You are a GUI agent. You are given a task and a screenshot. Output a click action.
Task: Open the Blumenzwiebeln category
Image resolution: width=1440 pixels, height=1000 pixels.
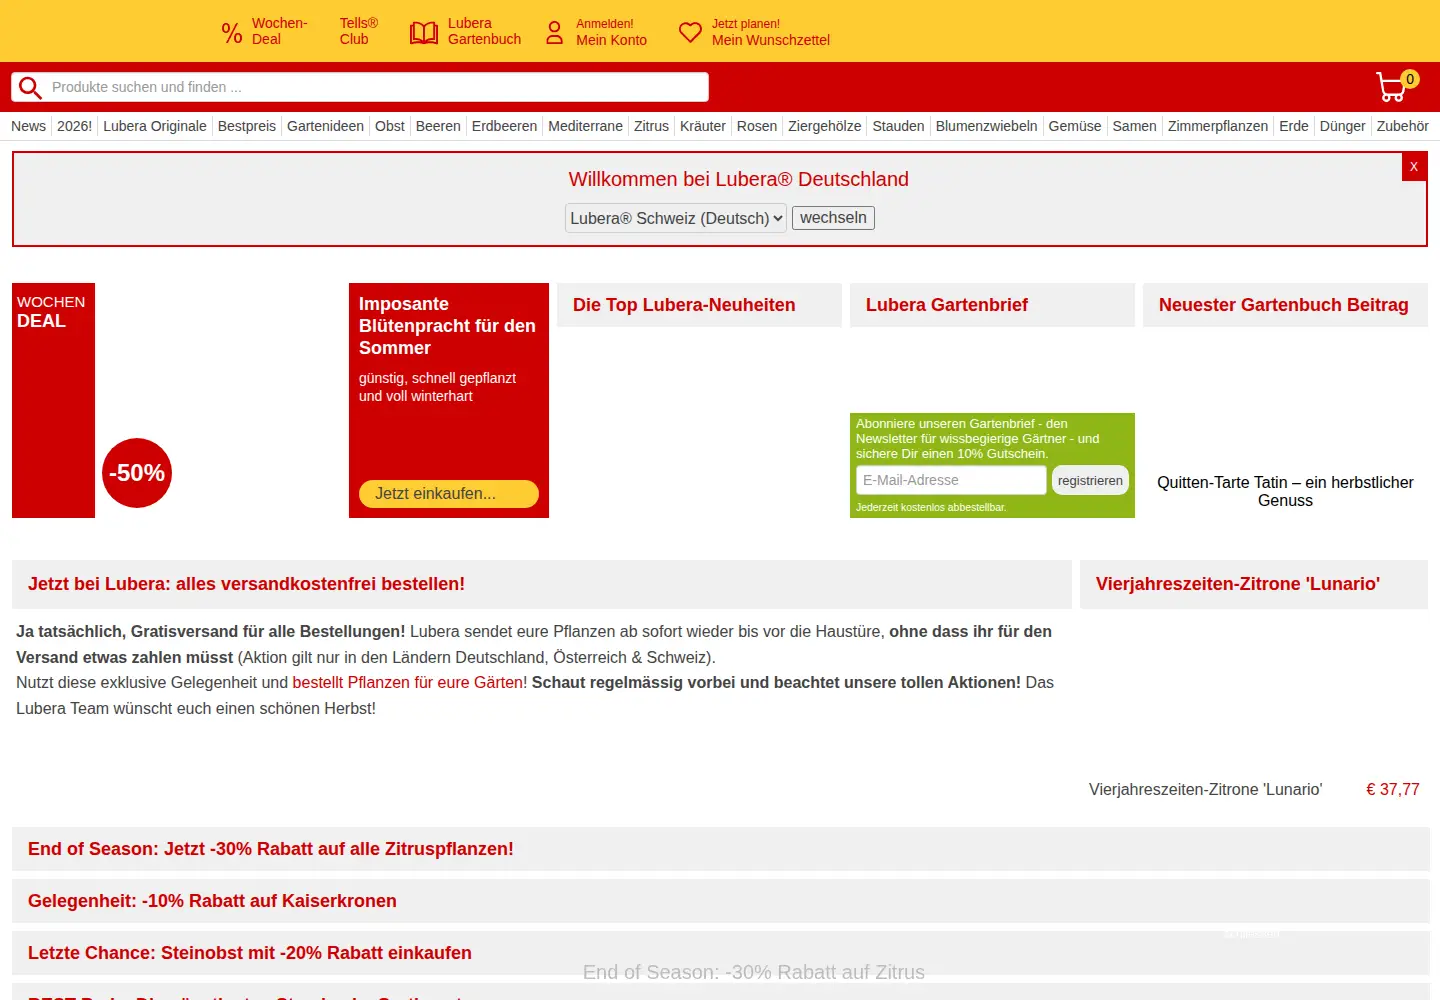986,126
